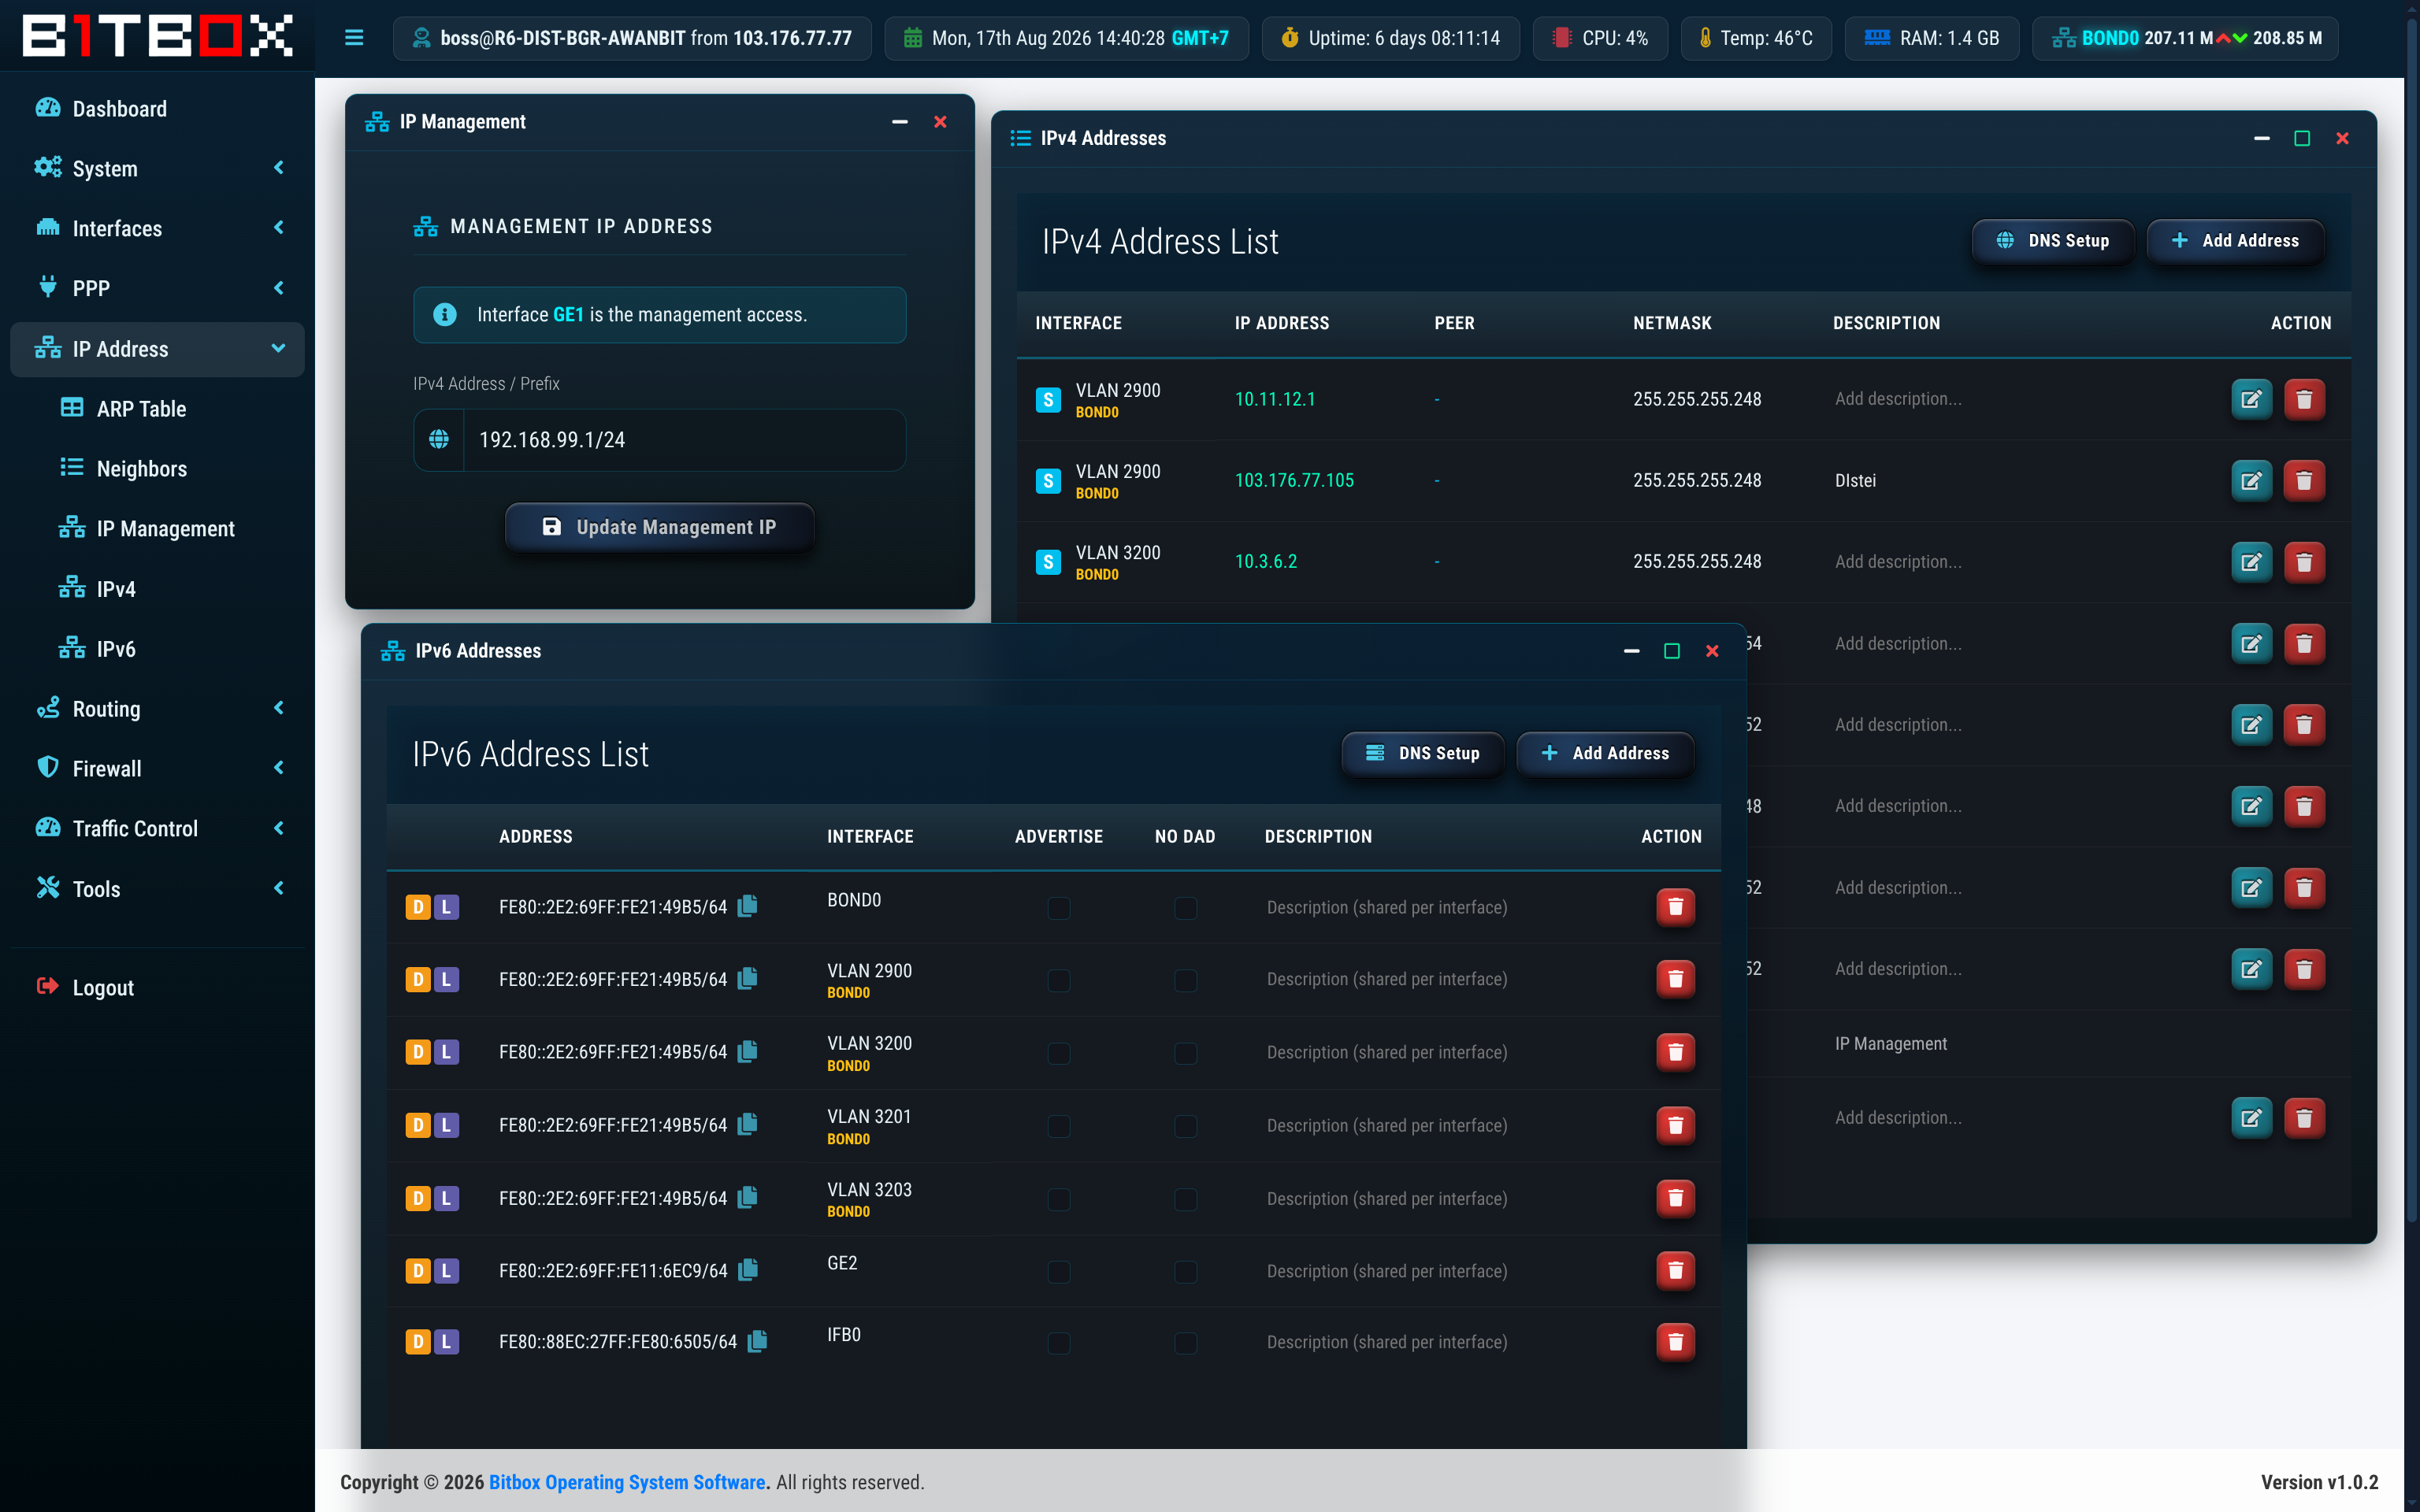2420x1512 pixels.
Task: Click the info icon in management access notice
Action: click(445, 314)
